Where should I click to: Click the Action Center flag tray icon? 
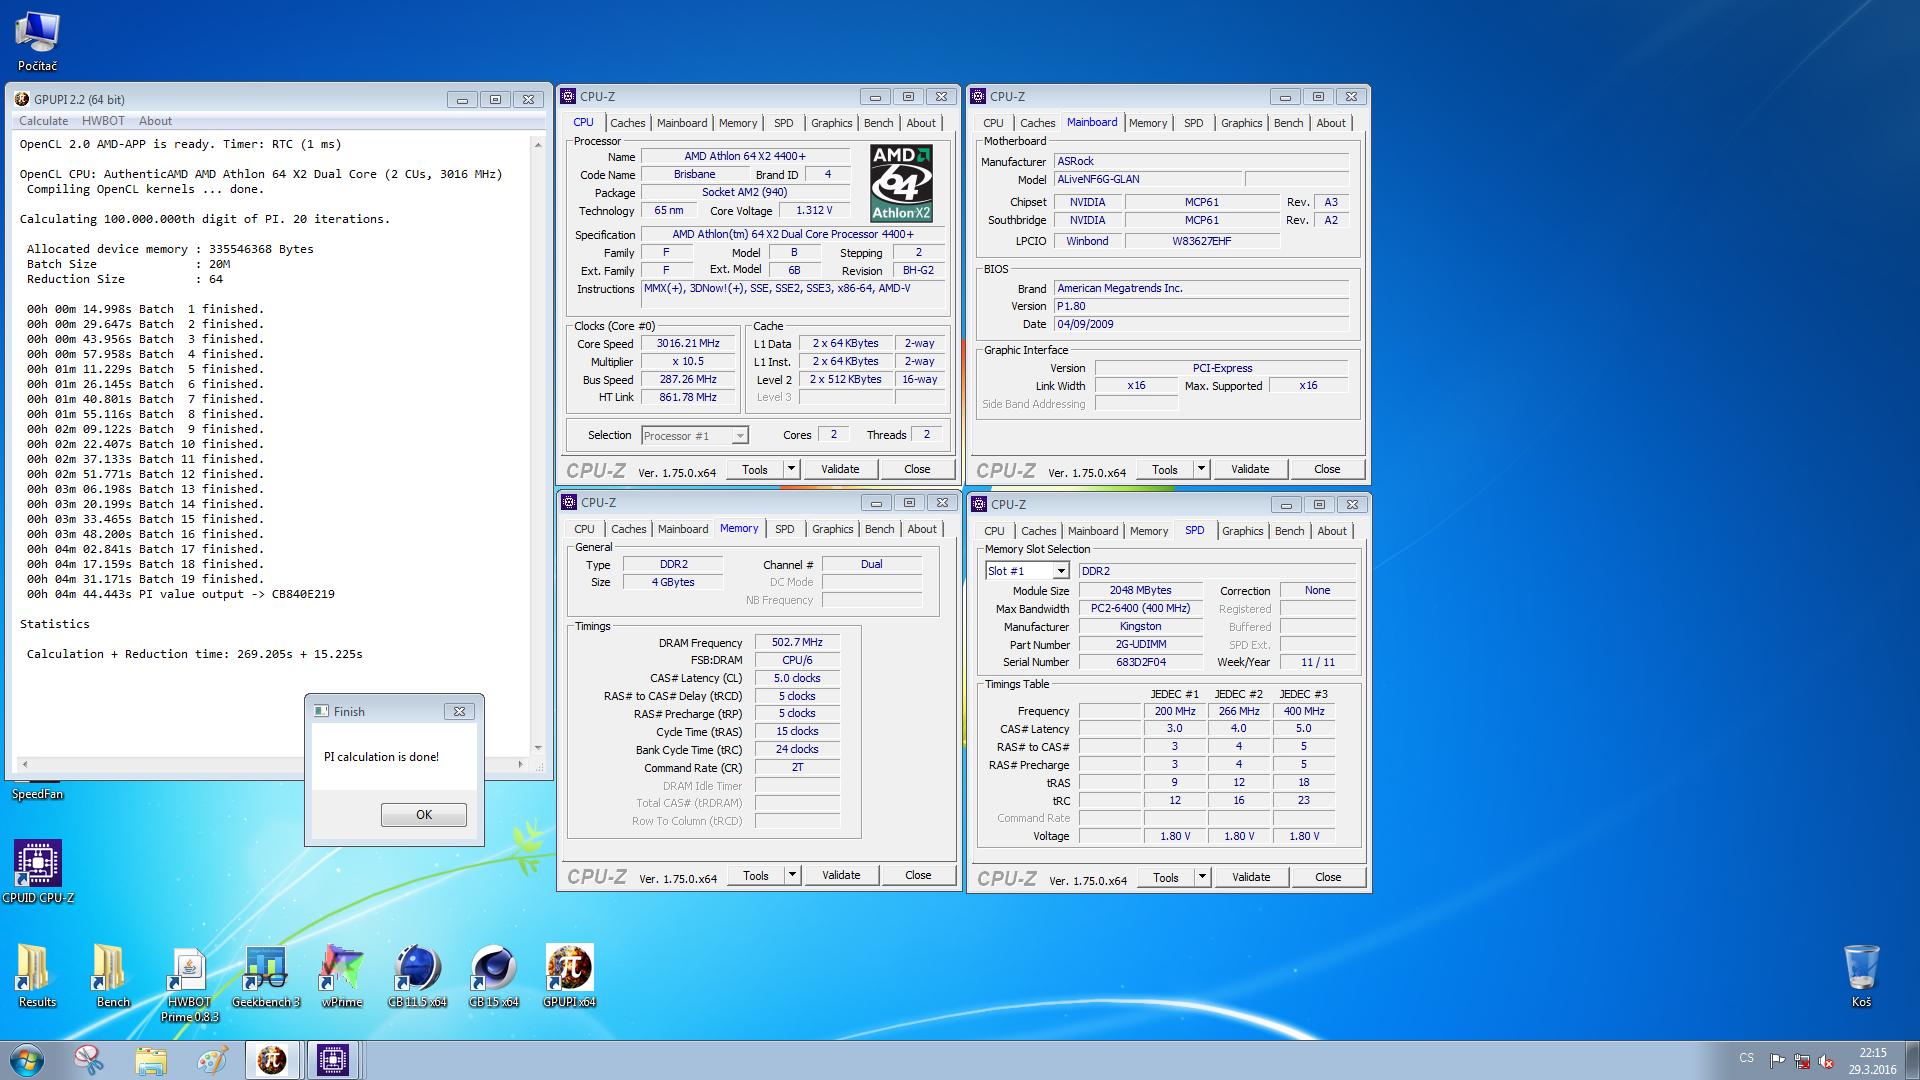click(x=1777, y=1061)
